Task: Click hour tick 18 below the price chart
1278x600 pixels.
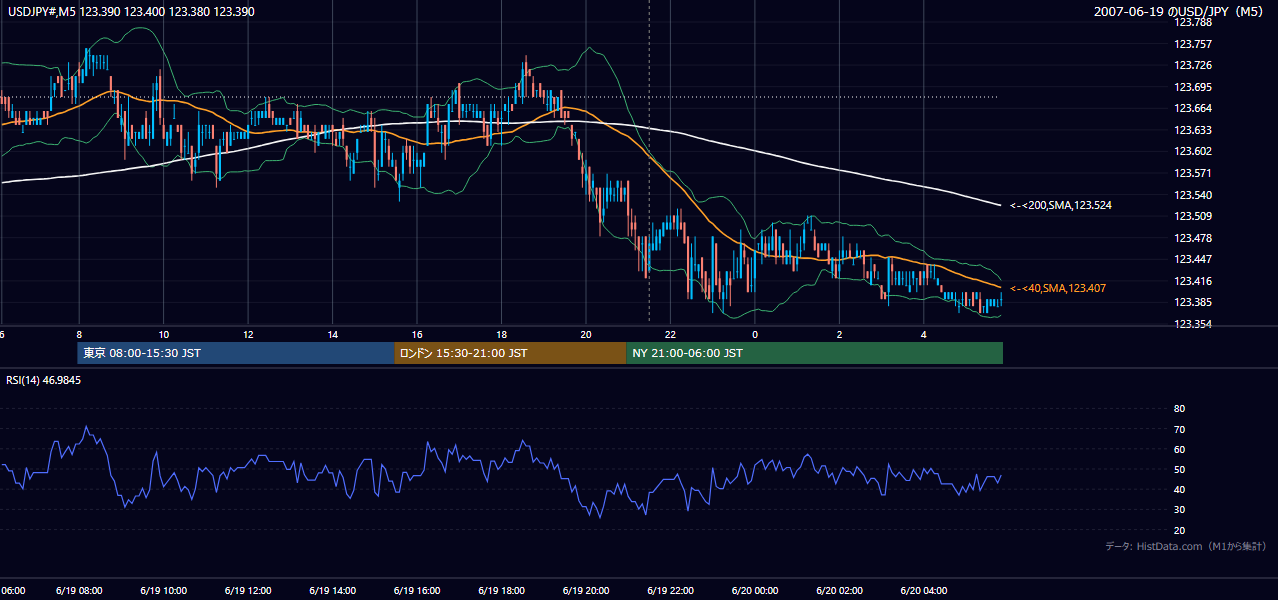Action: (x=501, y=334)
